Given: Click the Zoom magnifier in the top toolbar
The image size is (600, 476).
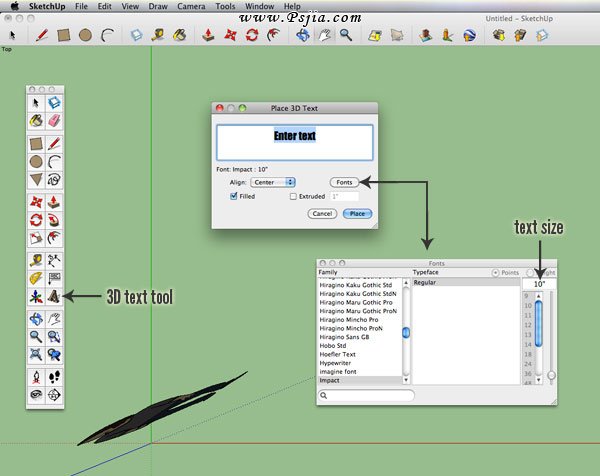Looking at the screenshot, I should coord(346,35).
